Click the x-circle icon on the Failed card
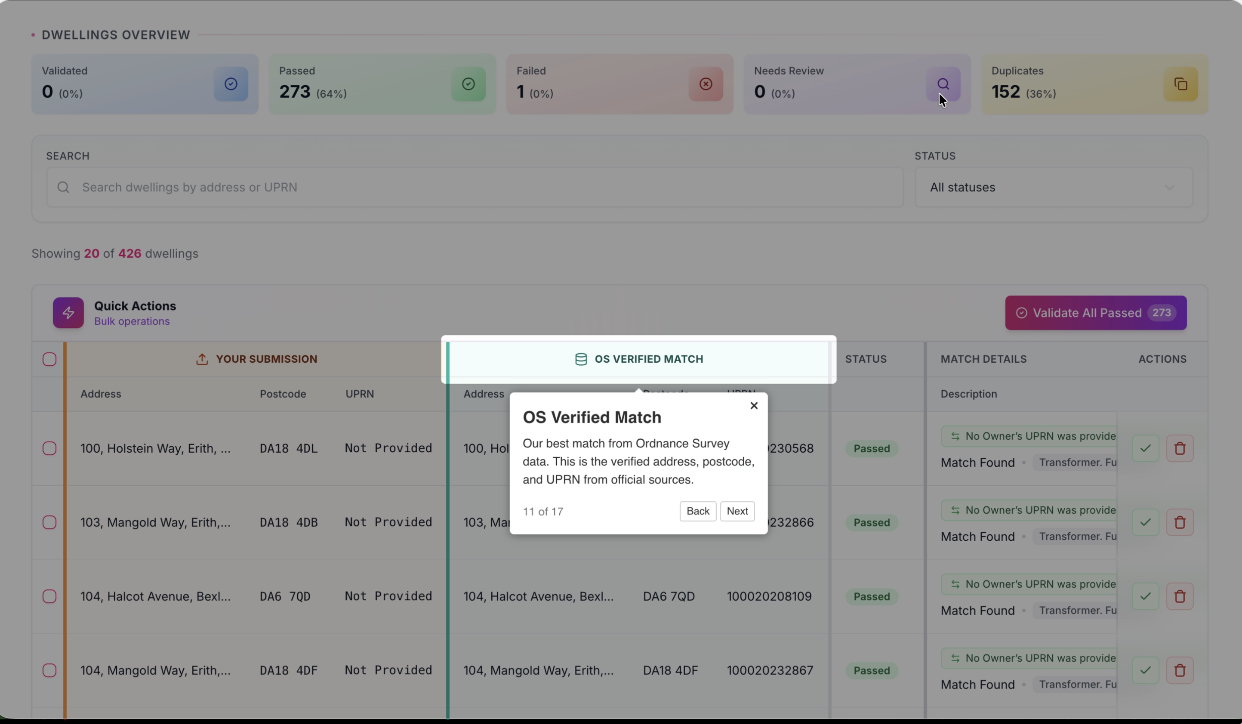 pyautogui.click(x=706, y=84)
